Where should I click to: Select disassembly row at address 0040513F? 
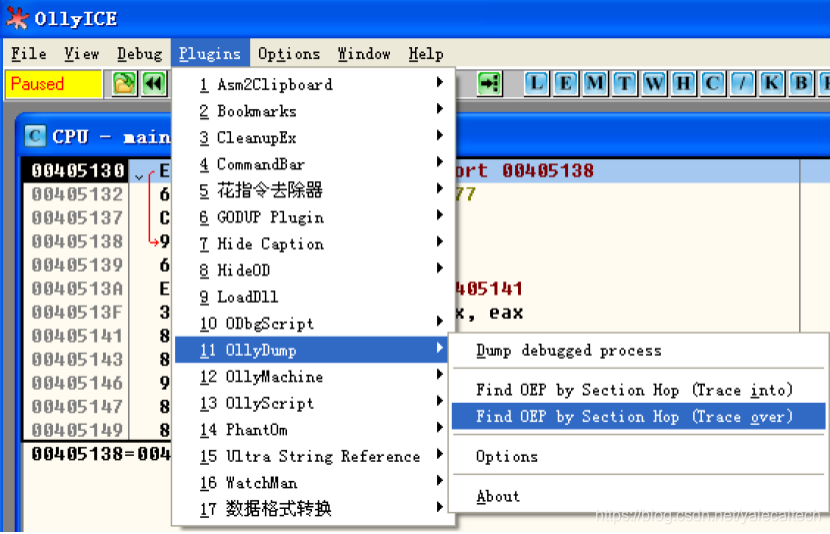(x=78, y=312)
